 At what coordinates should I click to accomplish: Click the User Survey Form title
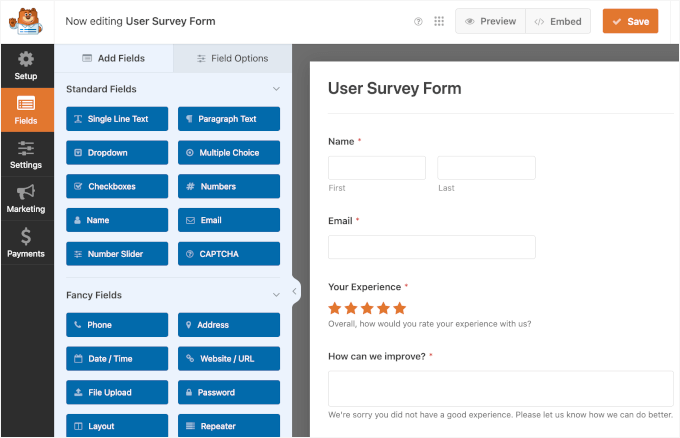[395, 88]
